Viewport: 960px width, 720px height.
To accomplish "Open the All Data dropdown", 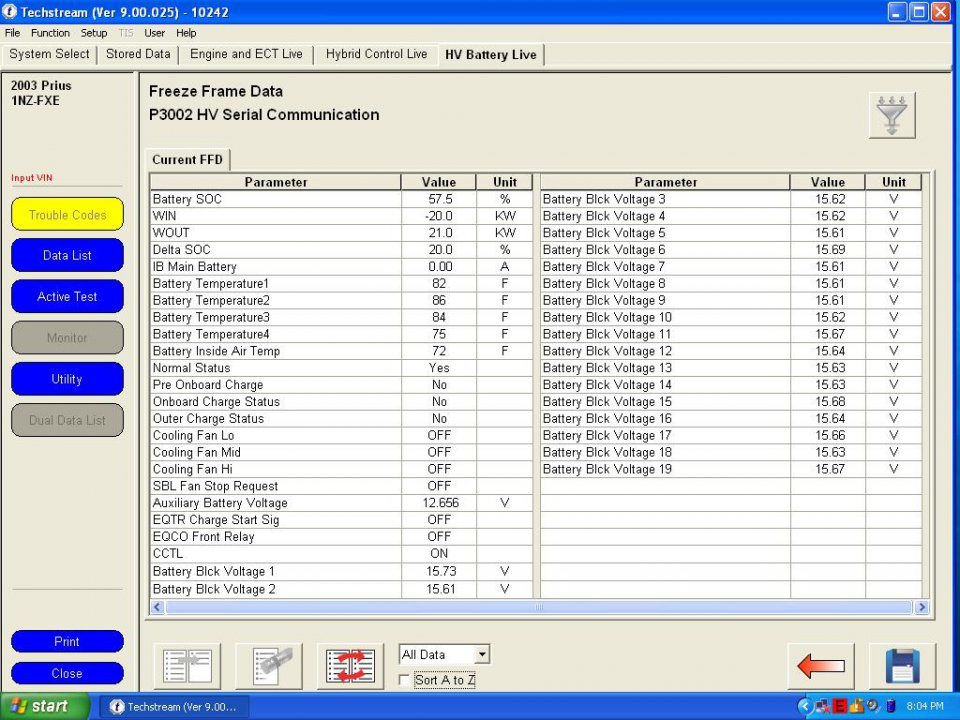I will coord(483,655).
